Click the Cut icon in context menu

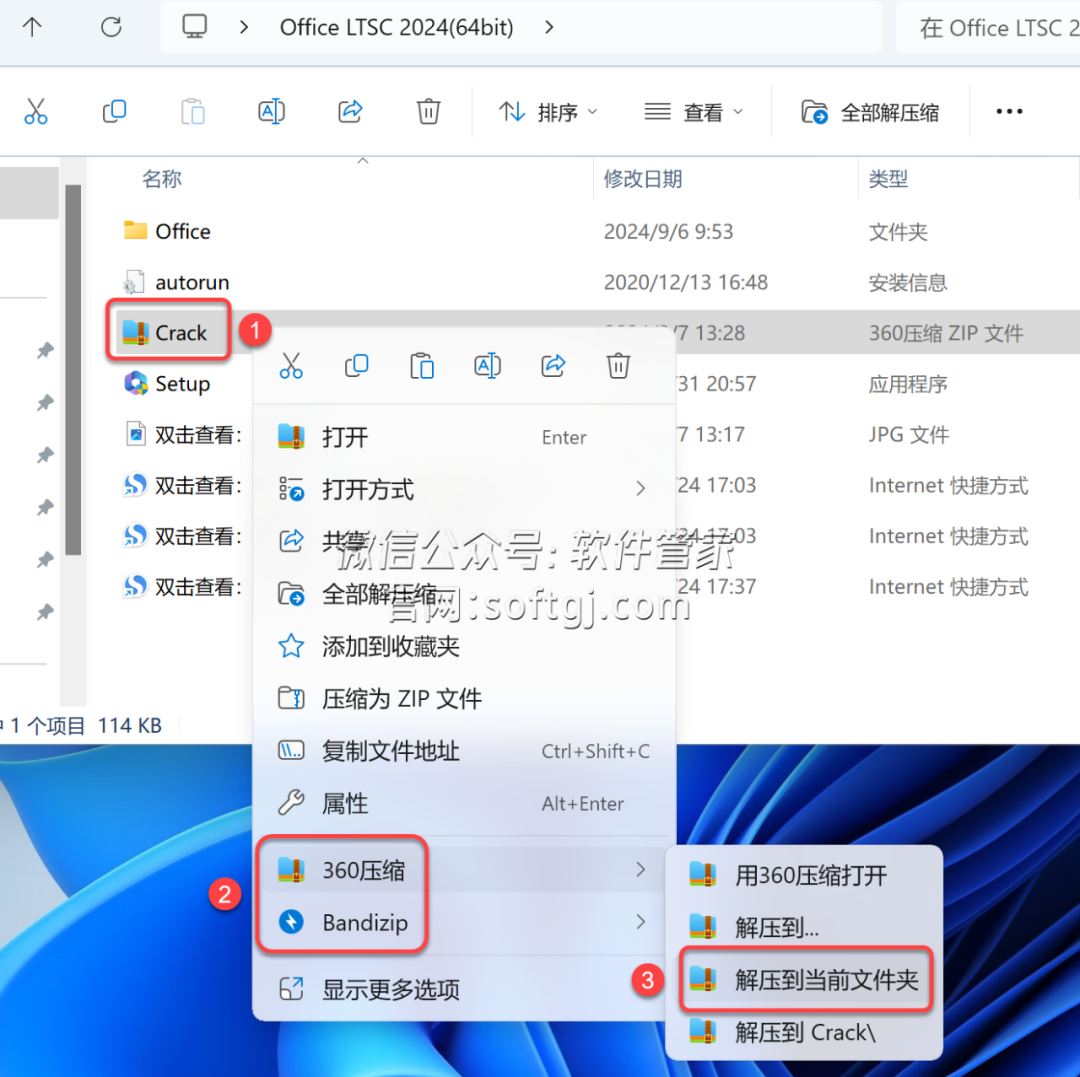point(291,366)
